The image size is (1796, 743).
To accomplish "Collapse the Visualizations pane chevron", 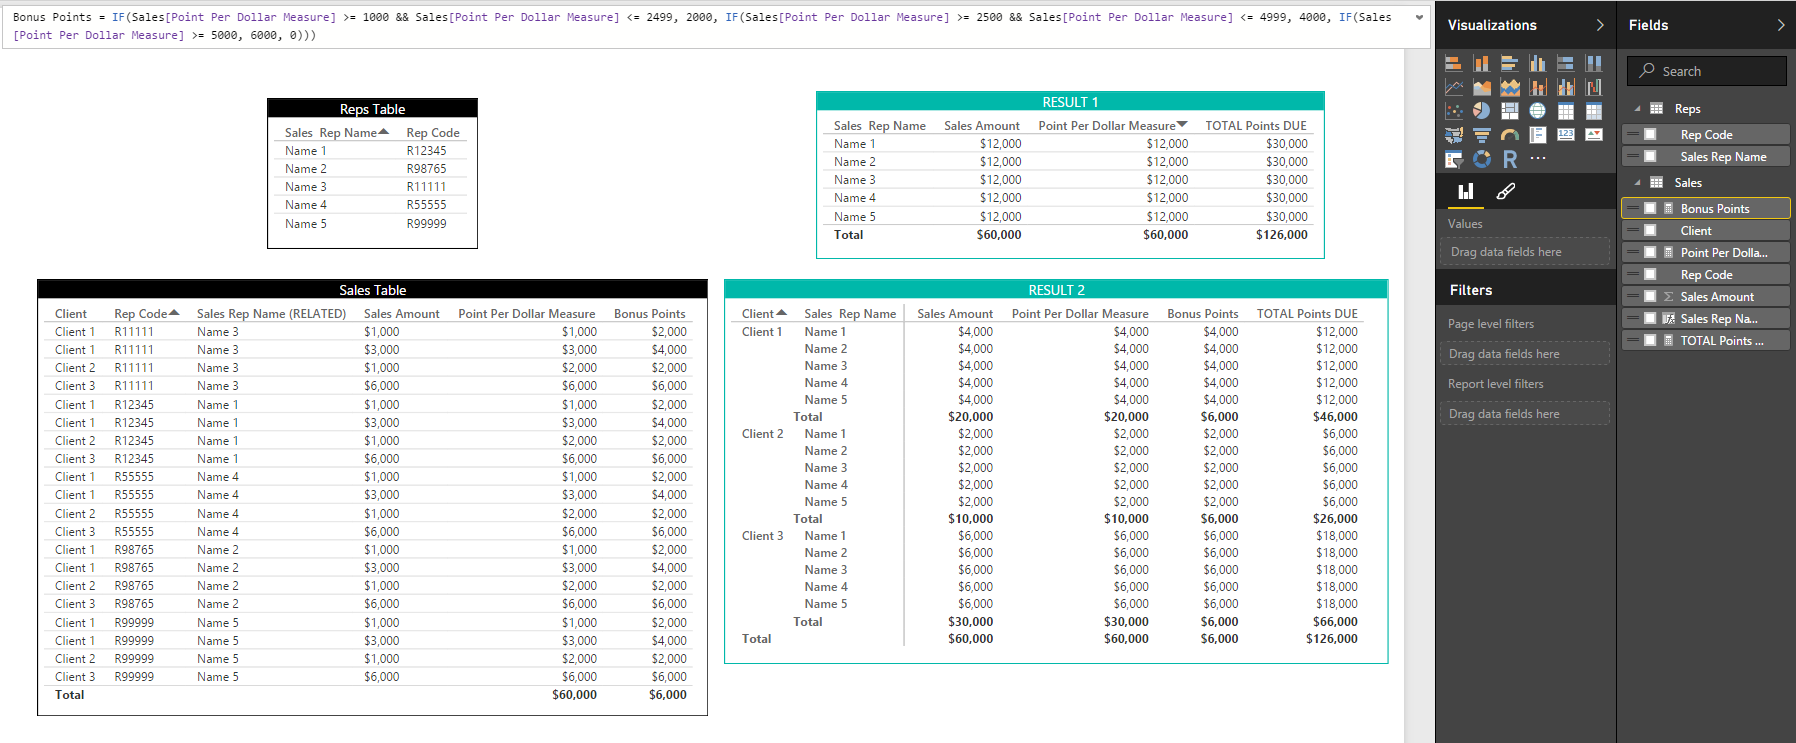I will point(1600,25).
